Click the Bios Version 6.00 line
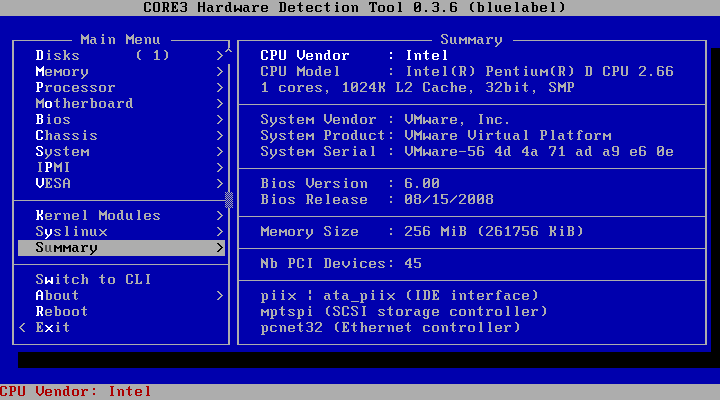The width and height of the screenshot is (720, 400). coord(350,184)
